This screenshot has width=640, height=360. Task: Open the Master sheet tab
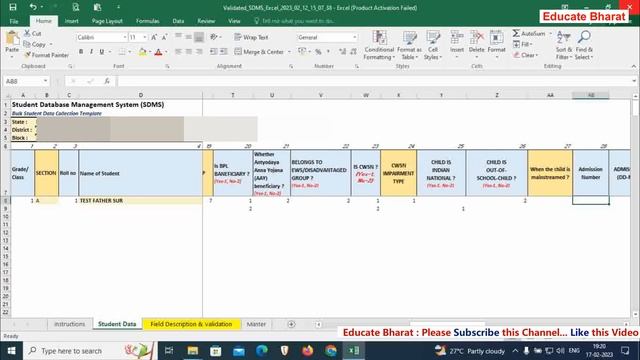coord(256,324)
